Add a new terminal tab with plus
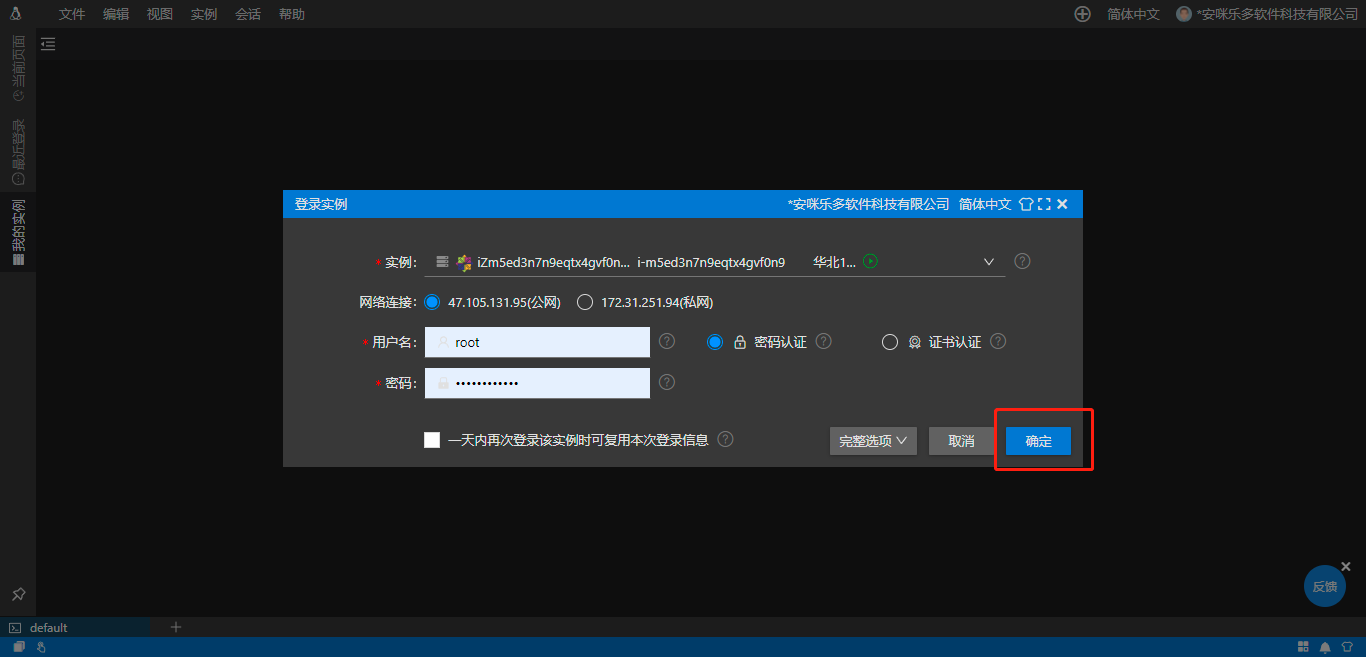 click(x=176, y=627)
